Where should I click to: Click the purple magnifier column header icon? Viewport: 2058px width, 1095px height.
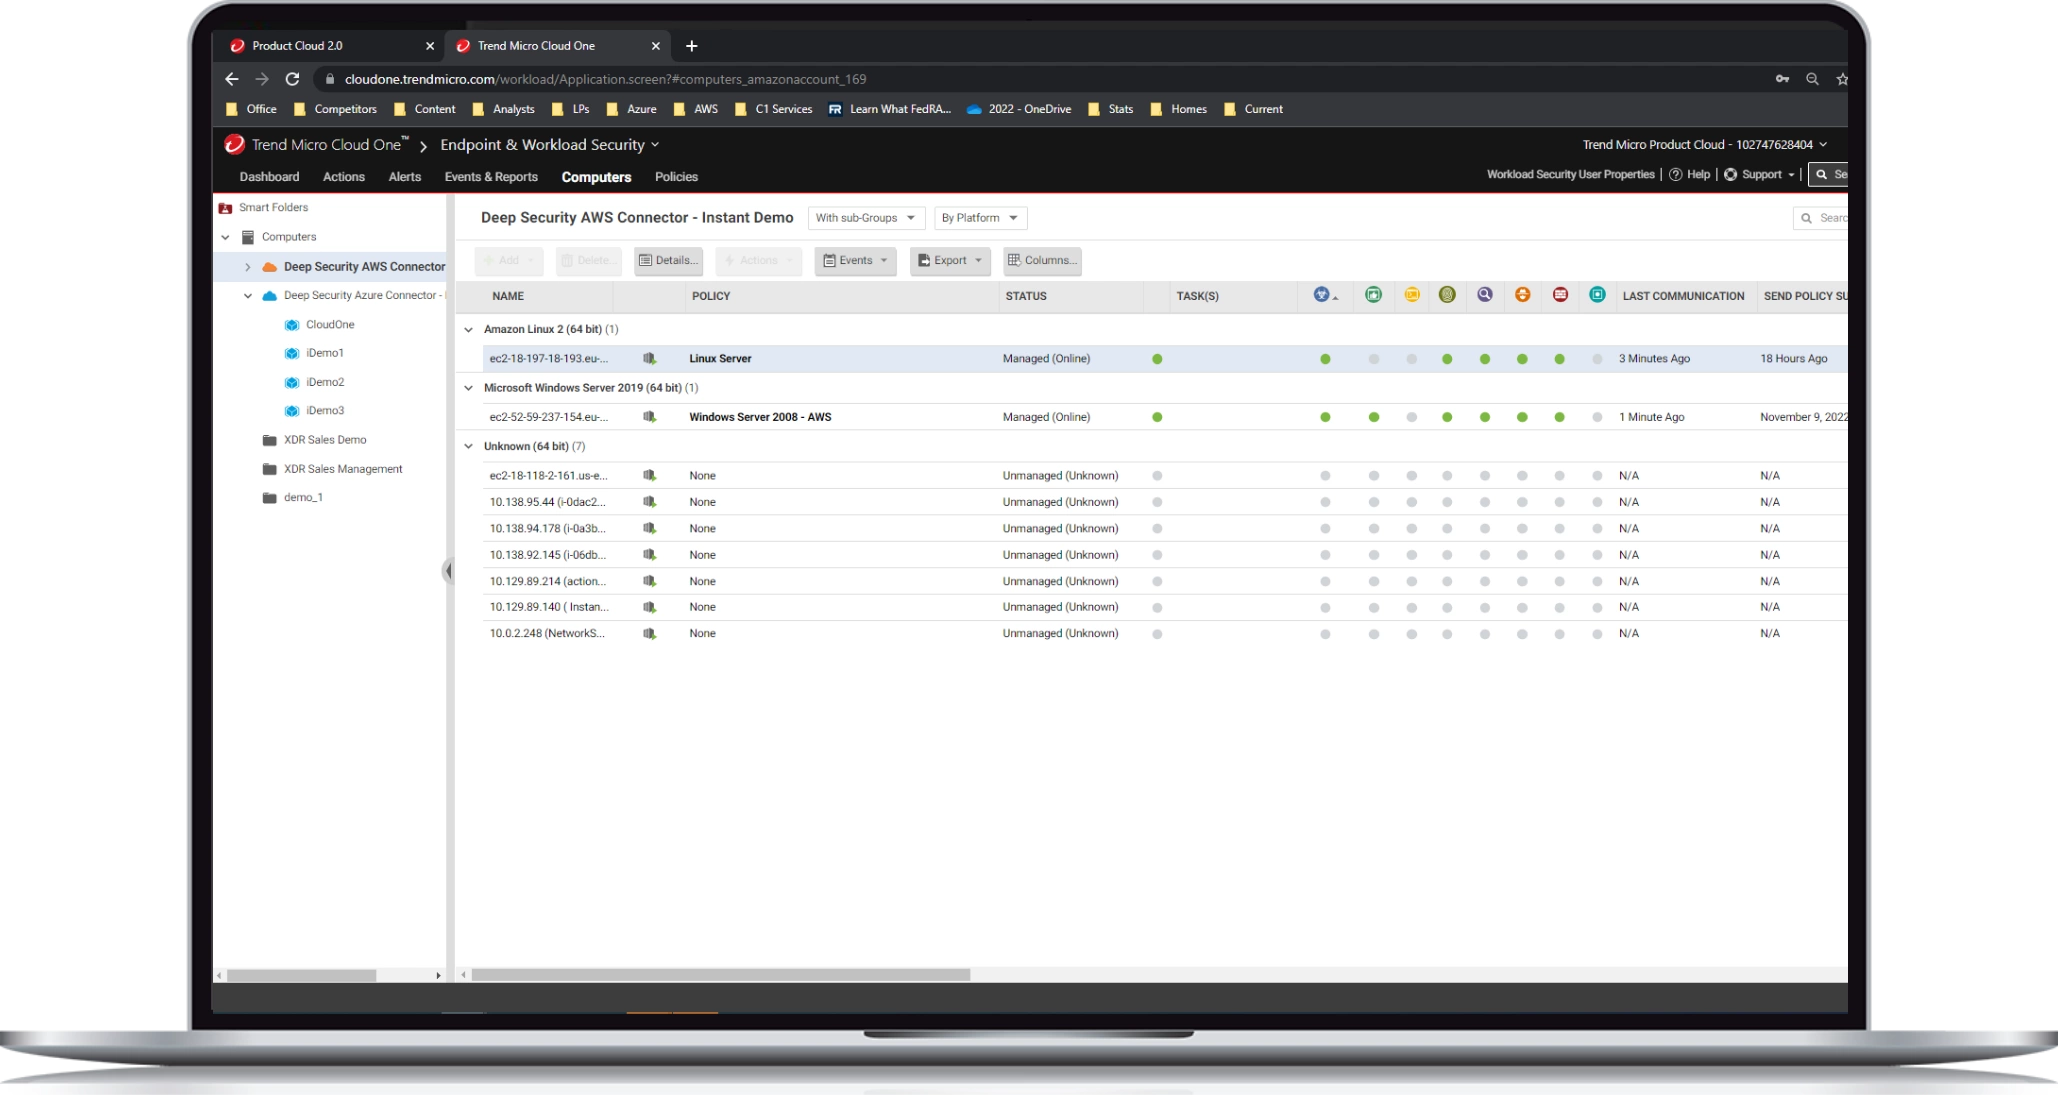[x=1485, y=295]
